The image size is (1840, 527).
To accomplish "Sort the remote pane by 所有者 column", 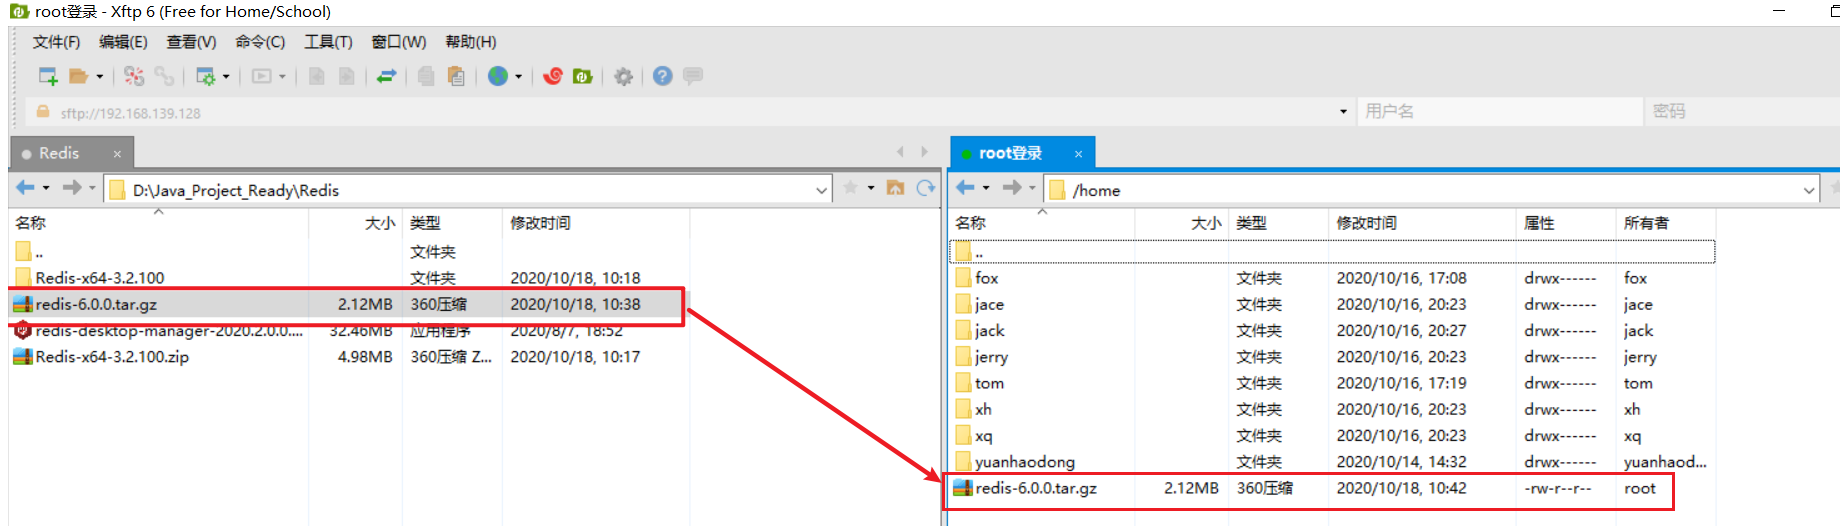I will tap(1665, 223).
